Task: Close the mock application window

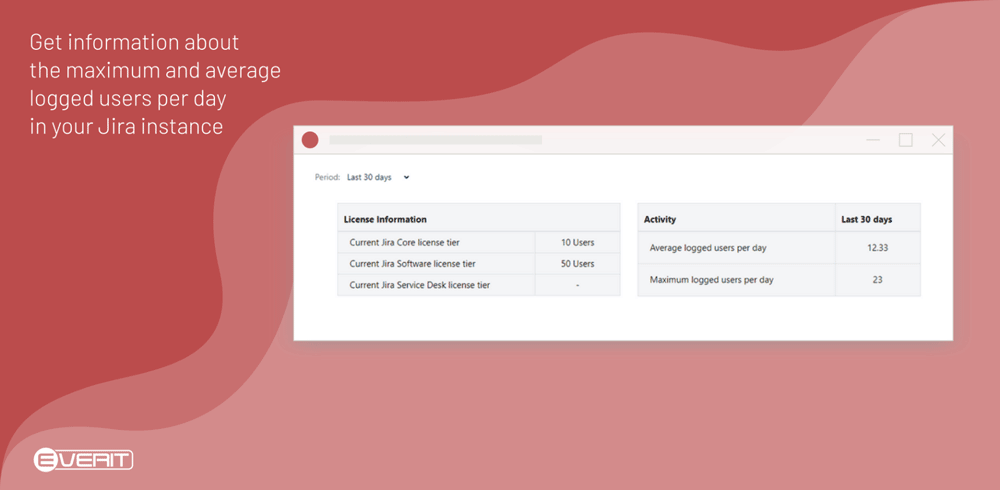Action: click(938, 140)
